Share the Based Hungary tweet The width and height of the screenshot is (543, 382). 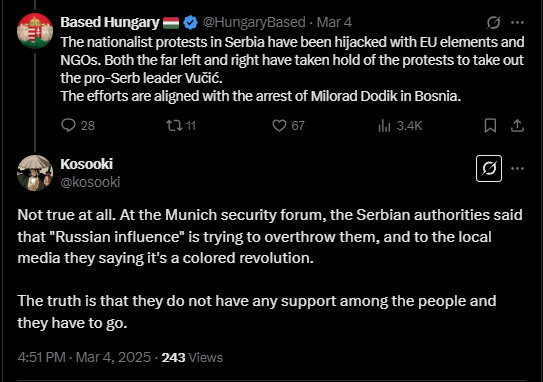(x=517, y=125)
